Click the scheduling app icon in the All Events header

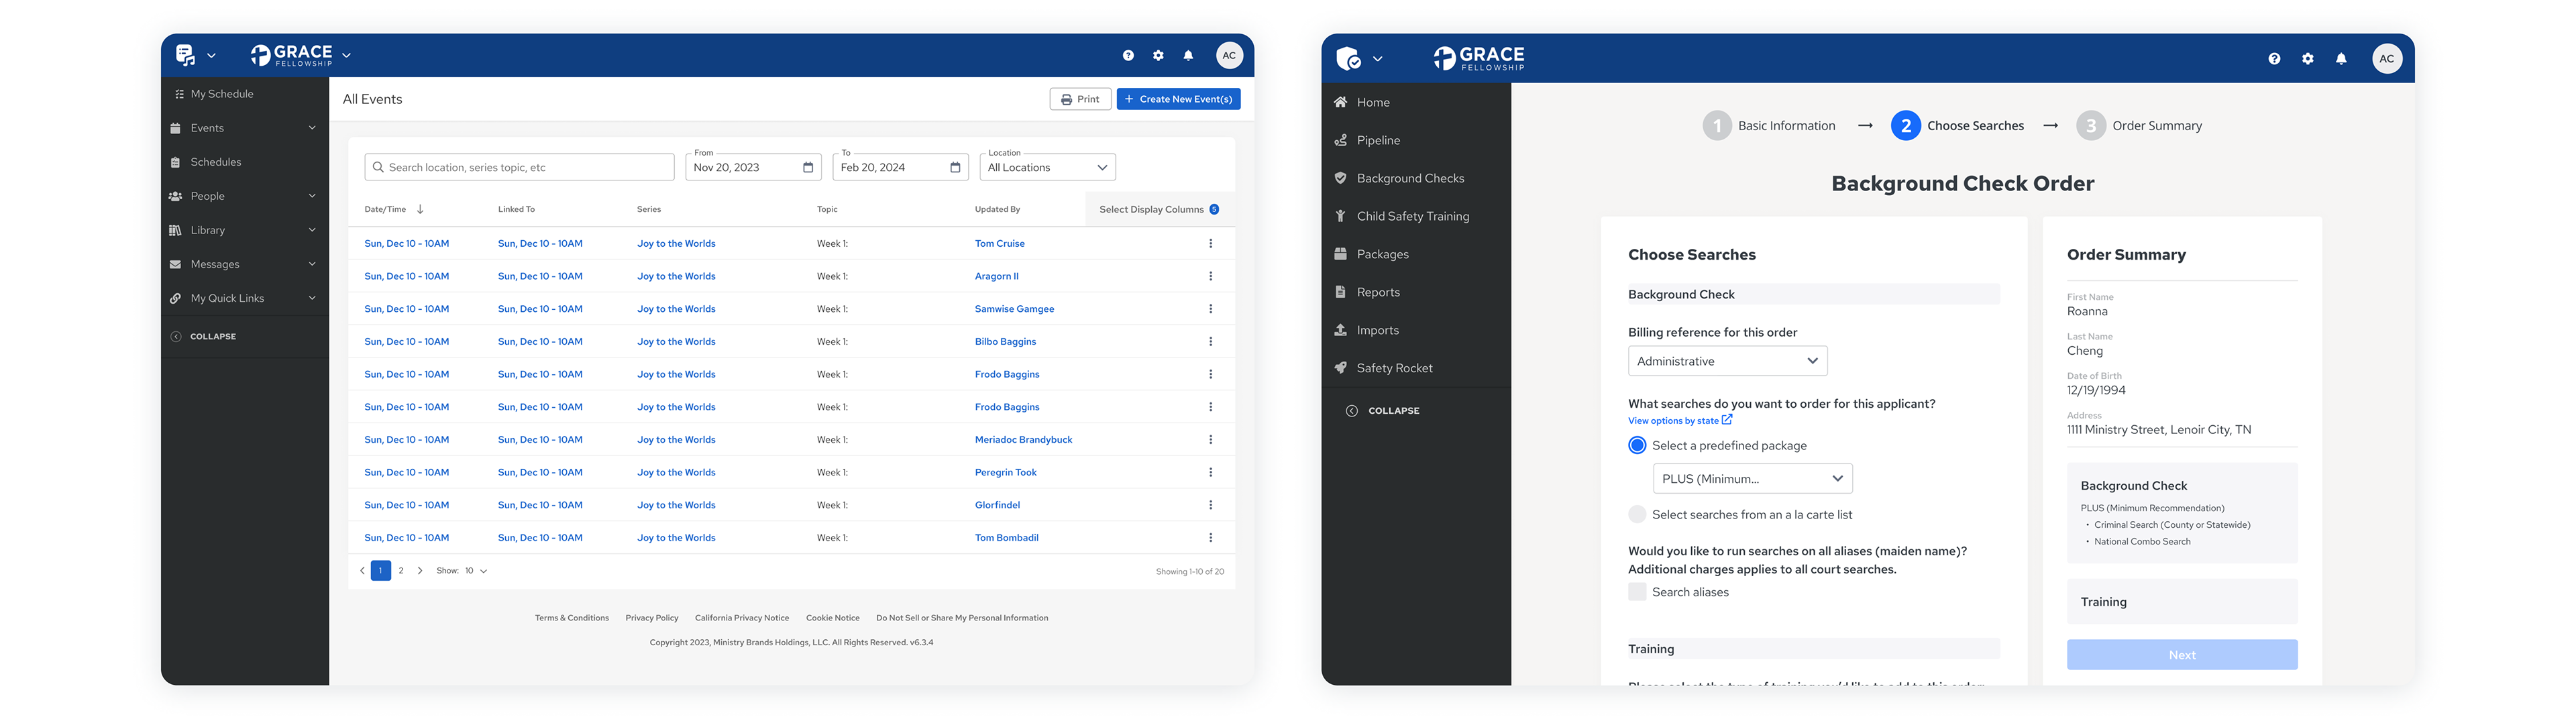[185, 55]
